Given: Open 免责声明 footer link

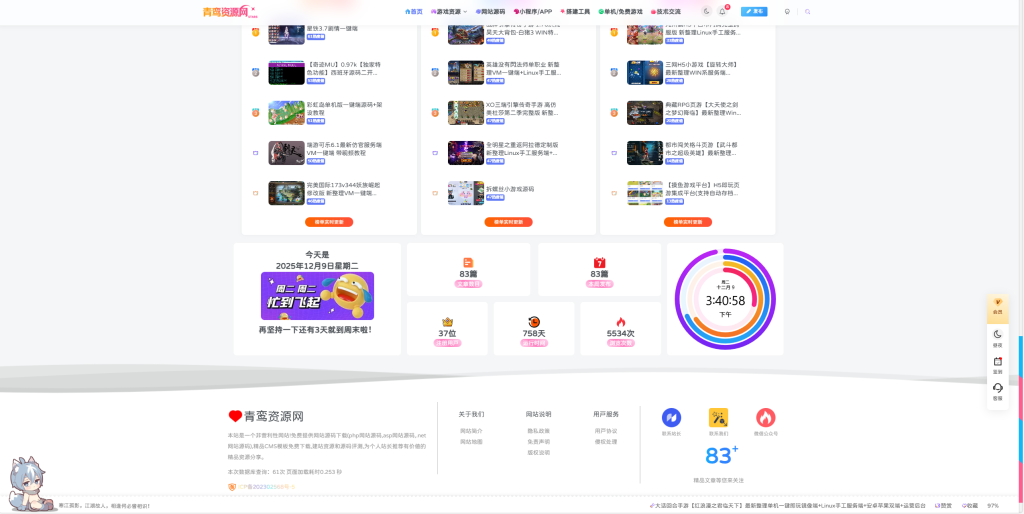Looking at the screenshot, I should pos(539,442).
